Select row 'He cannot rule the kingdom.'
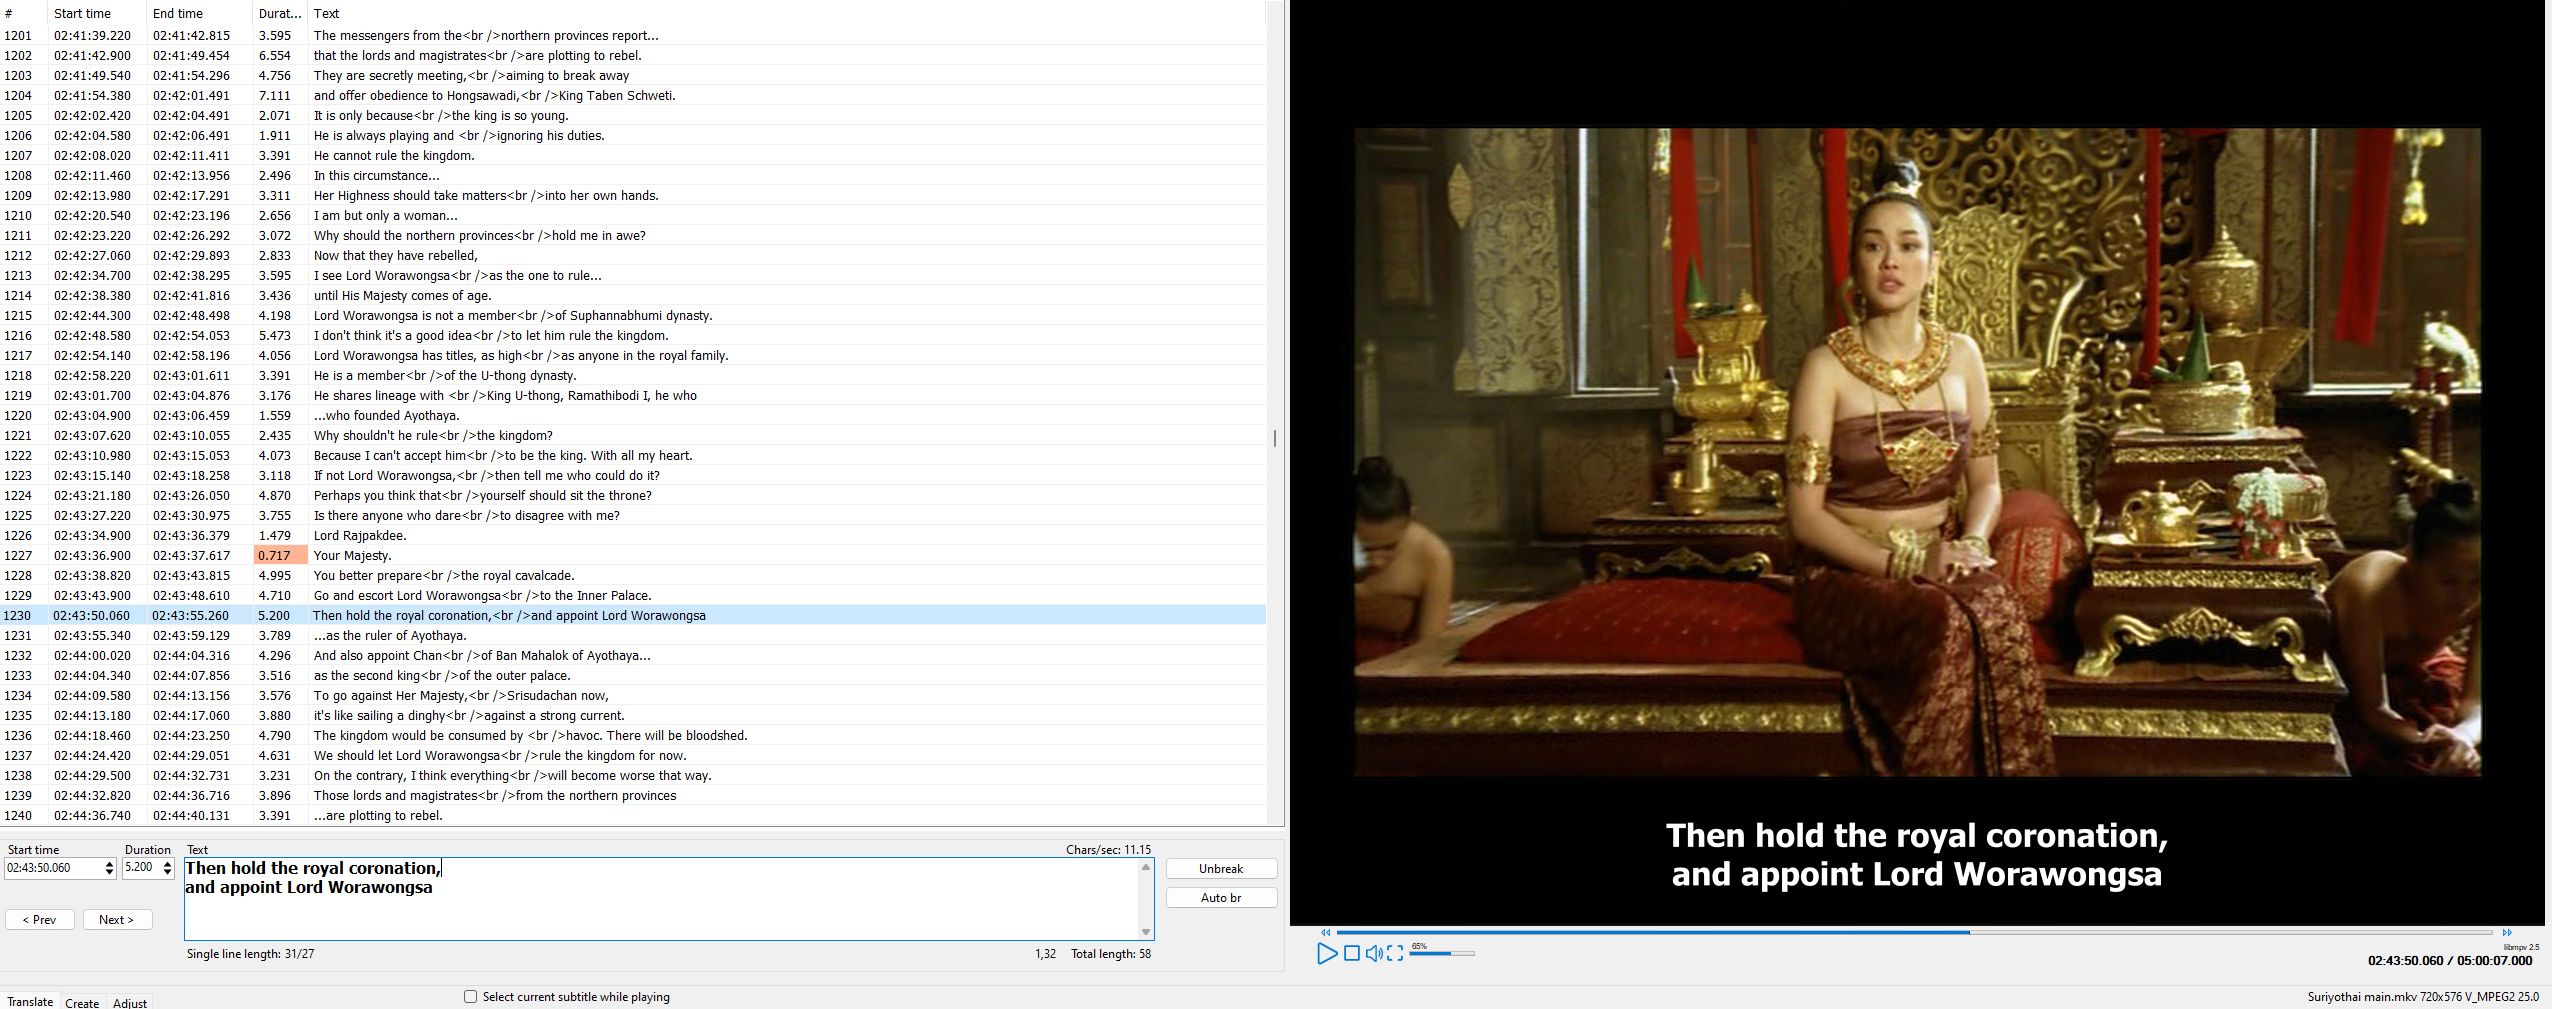The height and width of the screenshot is (1009, 2552). pyautogui.click(x=633, y=155)
